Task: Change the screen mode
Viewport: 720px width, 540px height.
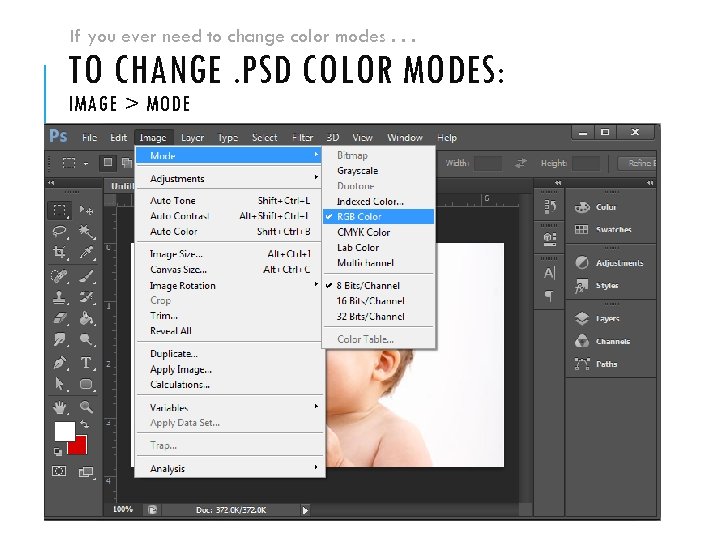Action: [86, 472]
